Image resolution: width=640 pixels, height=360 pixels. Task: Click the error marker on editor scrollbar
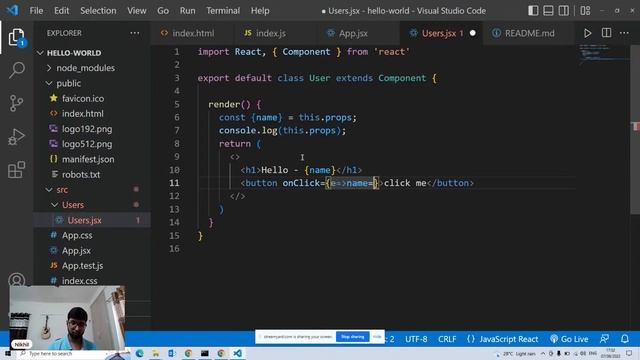pyautogui.click(x=636, y=126)
